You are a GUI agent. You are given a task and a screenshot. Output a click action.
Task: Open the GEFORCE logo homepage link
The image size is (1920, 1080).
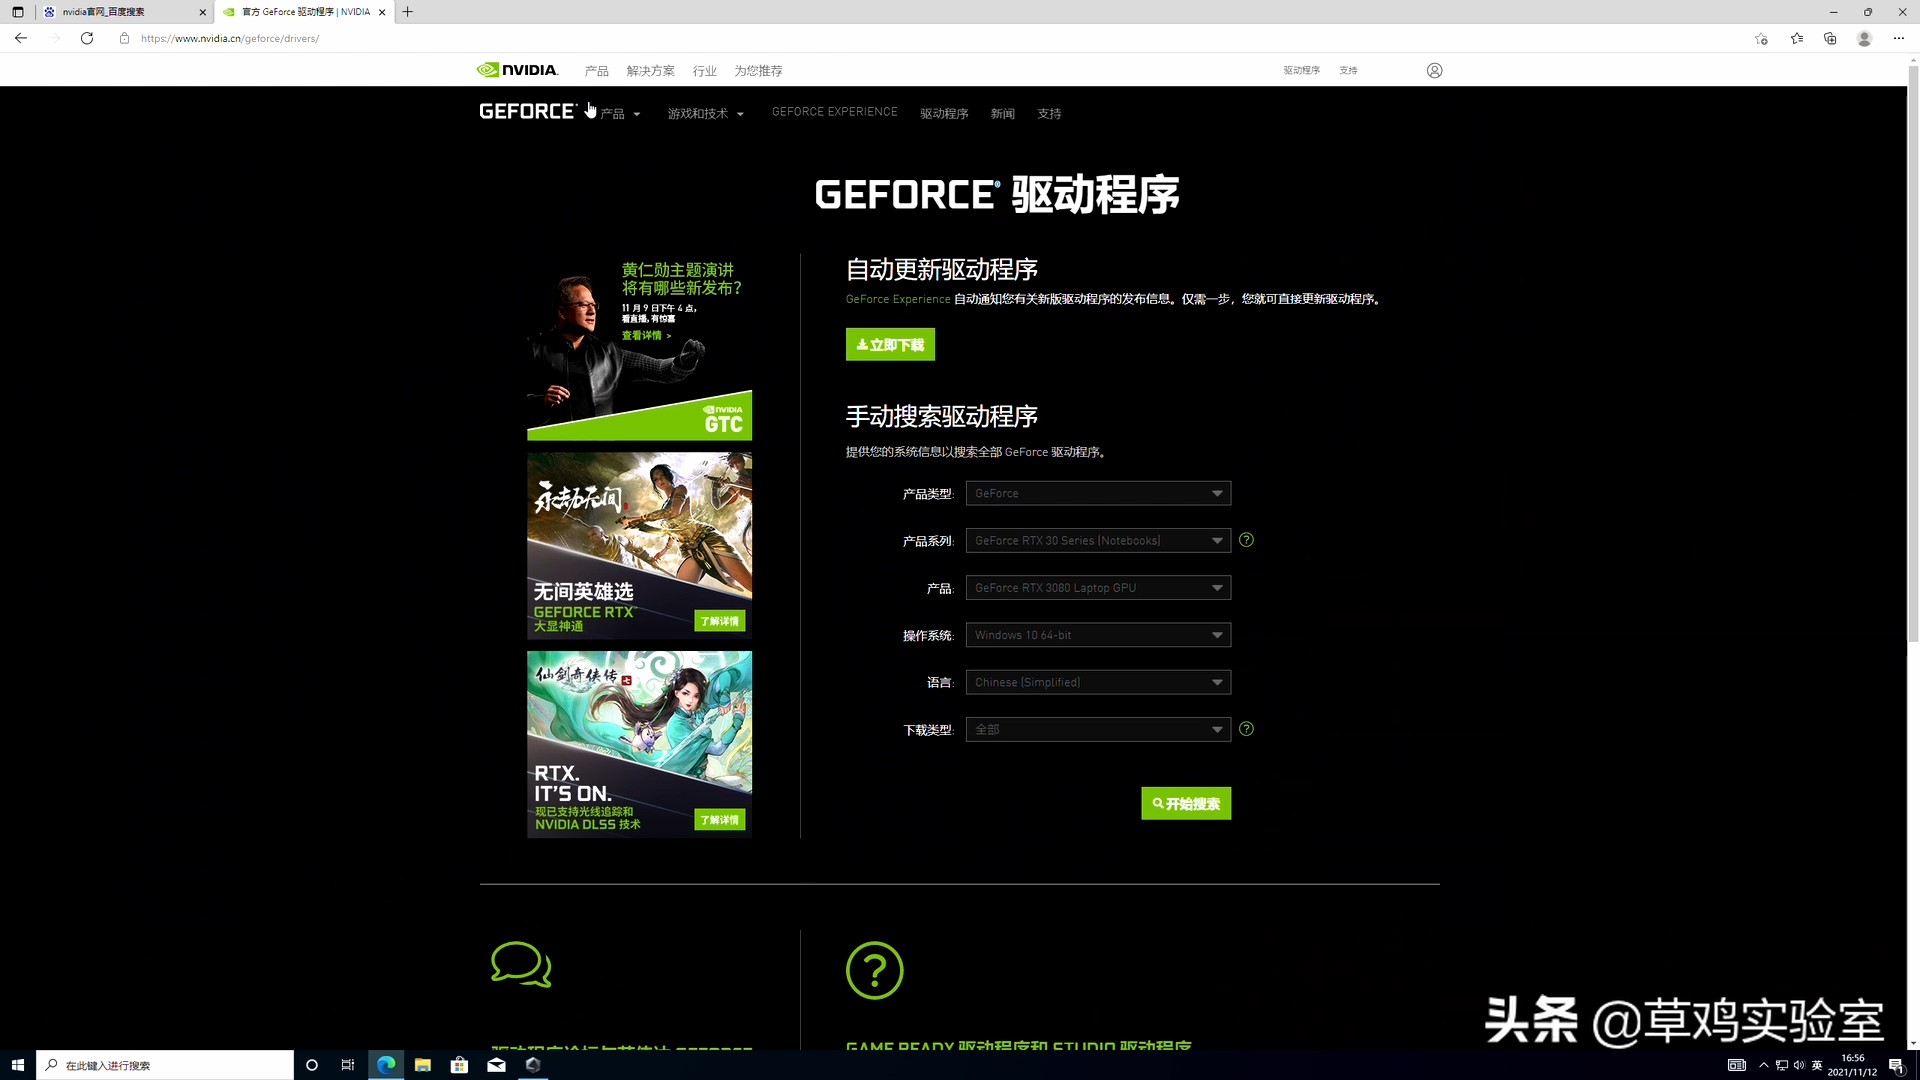click(526, 111)
